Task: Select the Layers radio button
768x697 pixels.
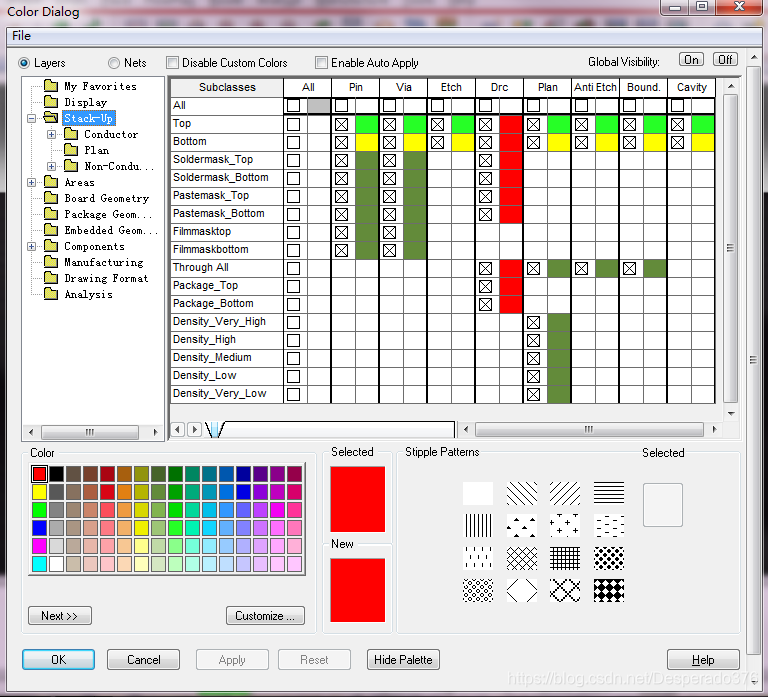Action: [24, 63]
